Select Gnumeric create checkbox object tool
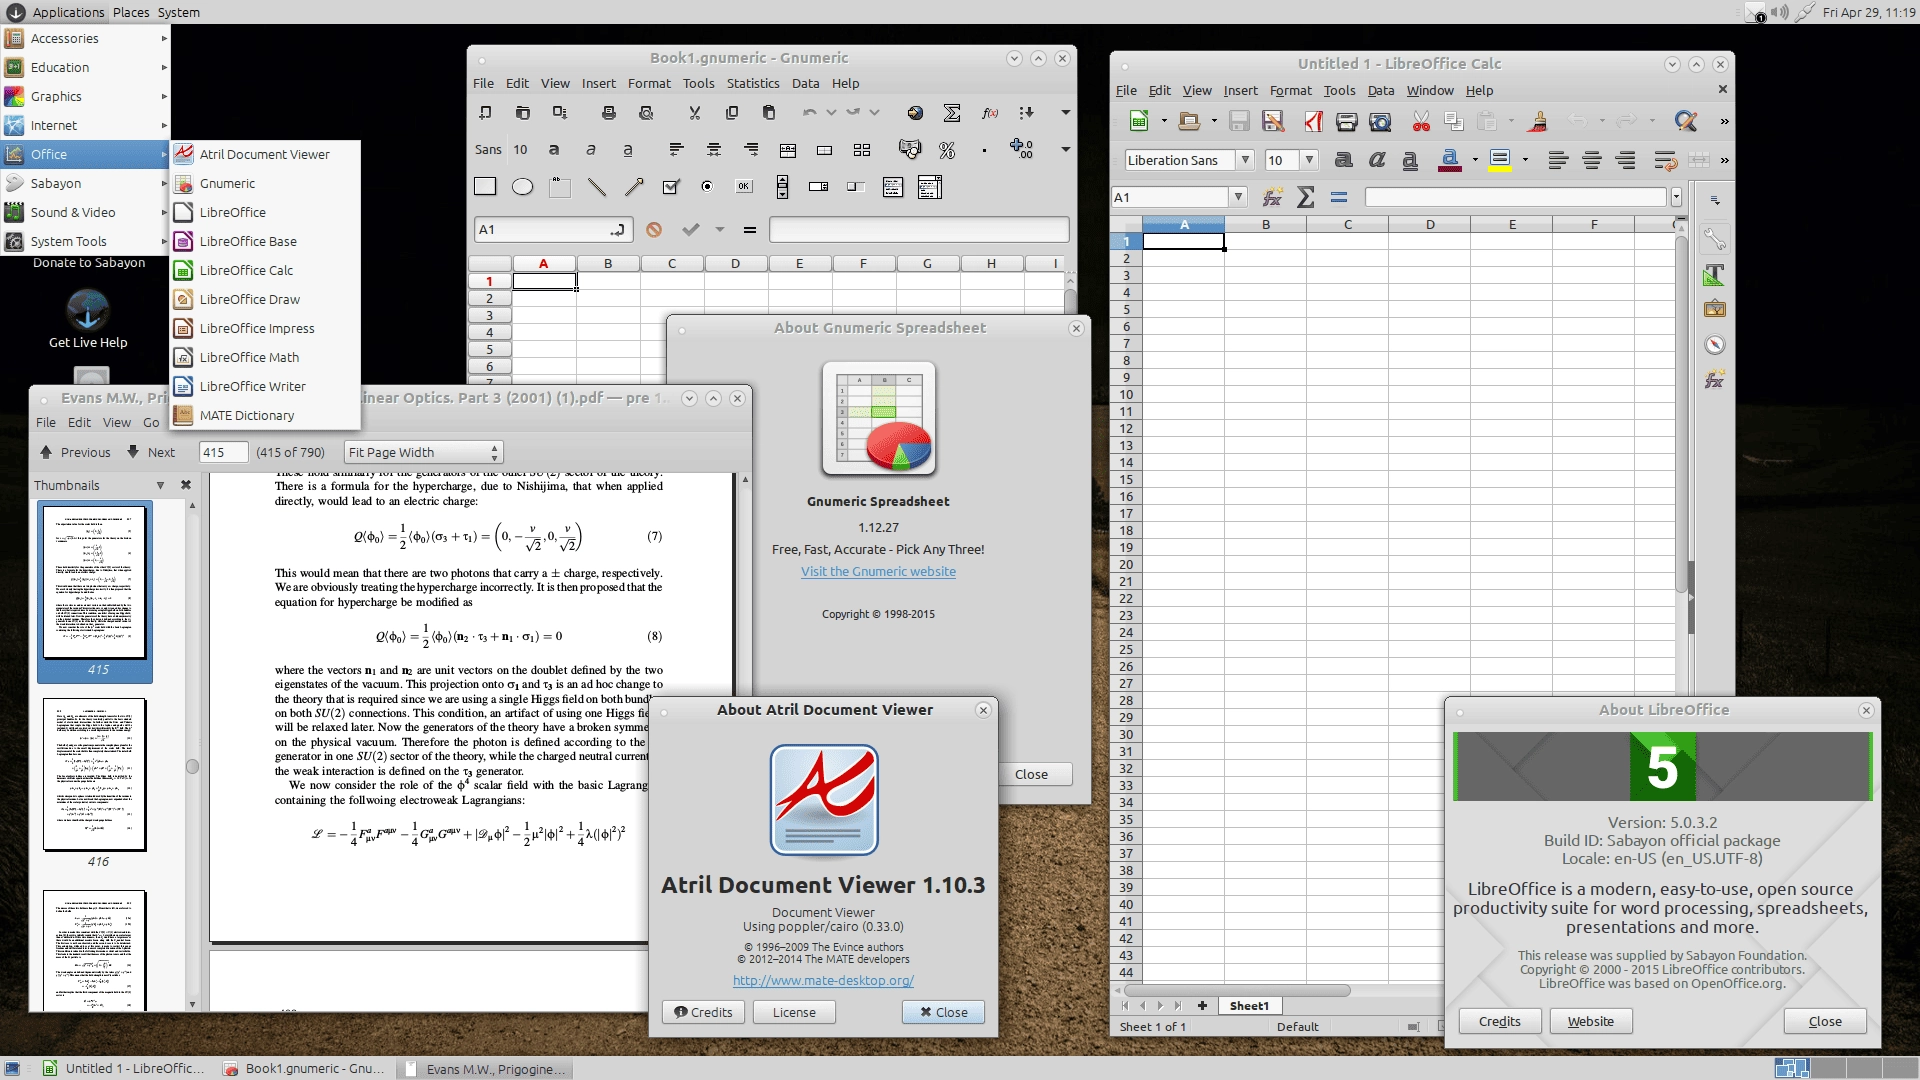The height and width of the screenshot is (1080, 1920). (x=671, y=187)
